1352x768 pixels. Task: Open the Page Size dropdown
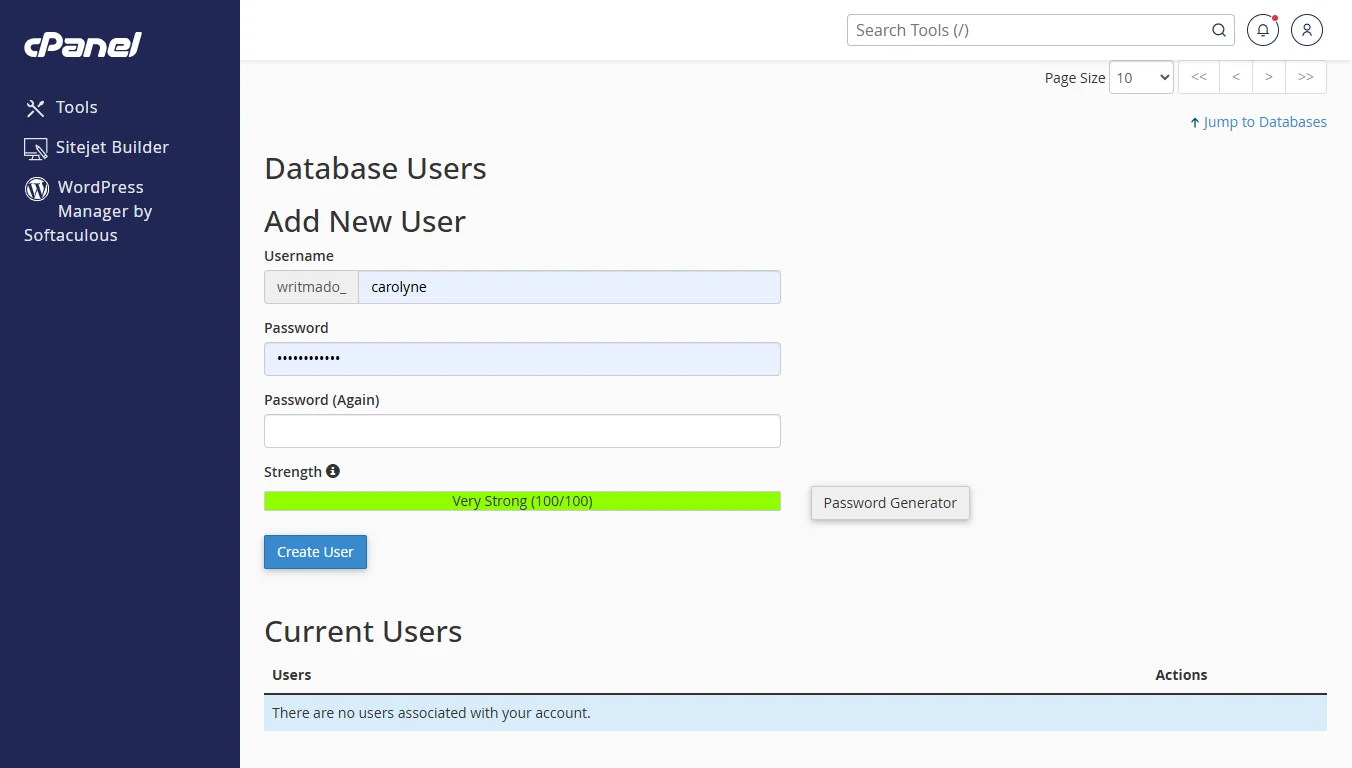[x=1141, y=77]
